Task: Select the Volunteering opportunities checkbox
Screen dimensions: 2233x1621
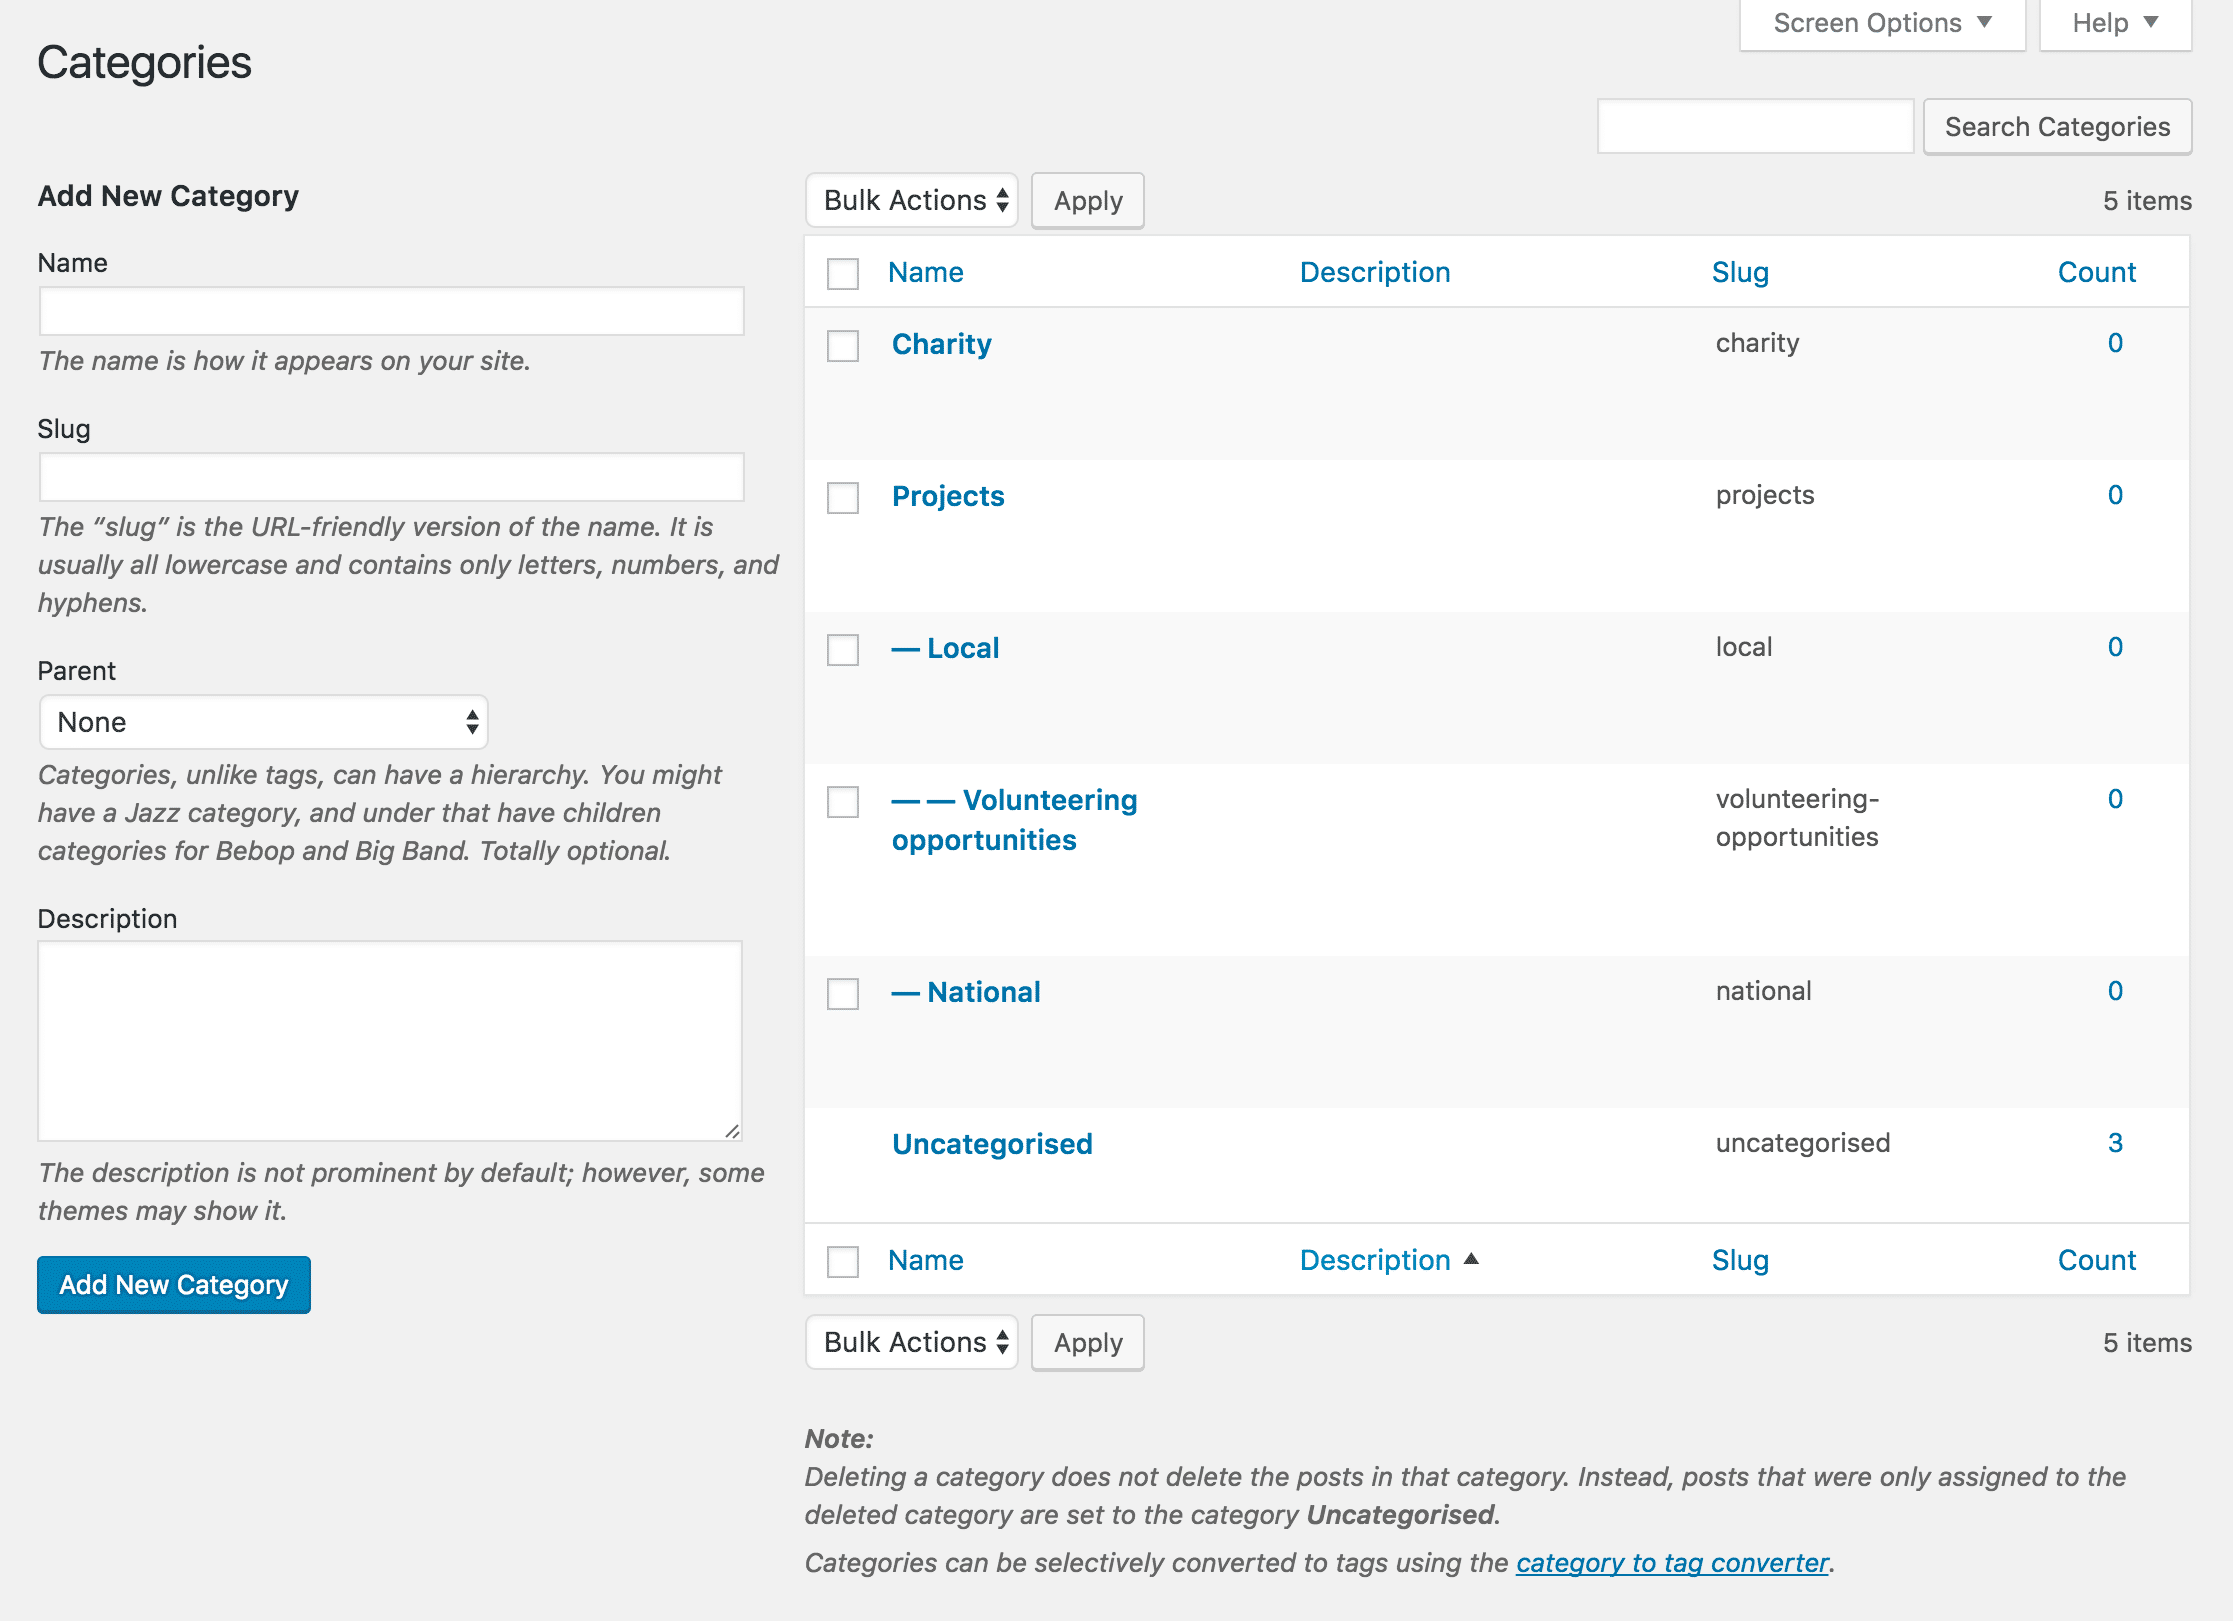Action: (842, 800)
